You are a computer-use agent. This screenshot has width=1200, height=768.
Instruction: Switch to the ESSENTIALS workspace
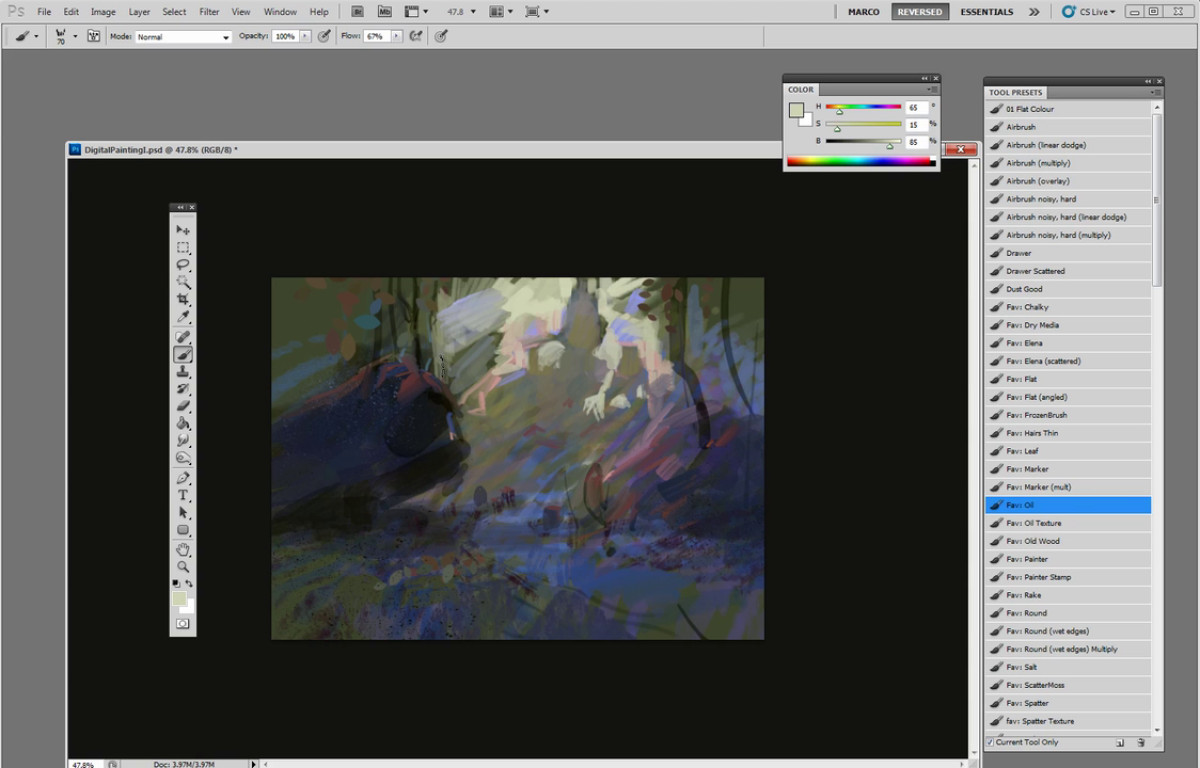[986, 12]
